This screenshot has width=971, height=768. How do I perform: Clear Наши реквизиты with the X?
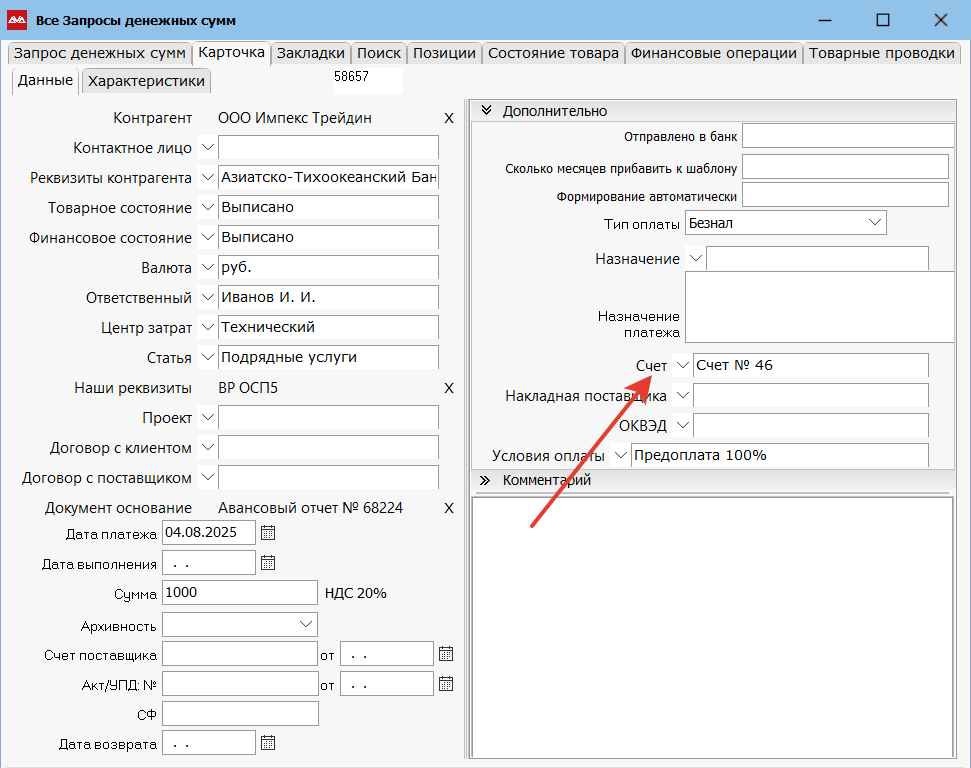coord(449,388)
